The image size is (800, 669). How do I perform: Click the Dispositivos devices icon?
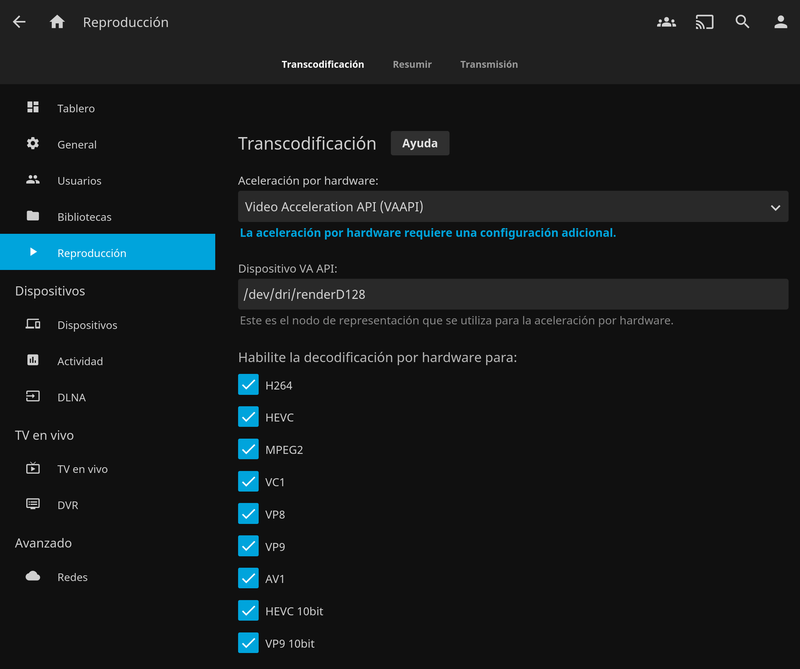coord(33,324)
